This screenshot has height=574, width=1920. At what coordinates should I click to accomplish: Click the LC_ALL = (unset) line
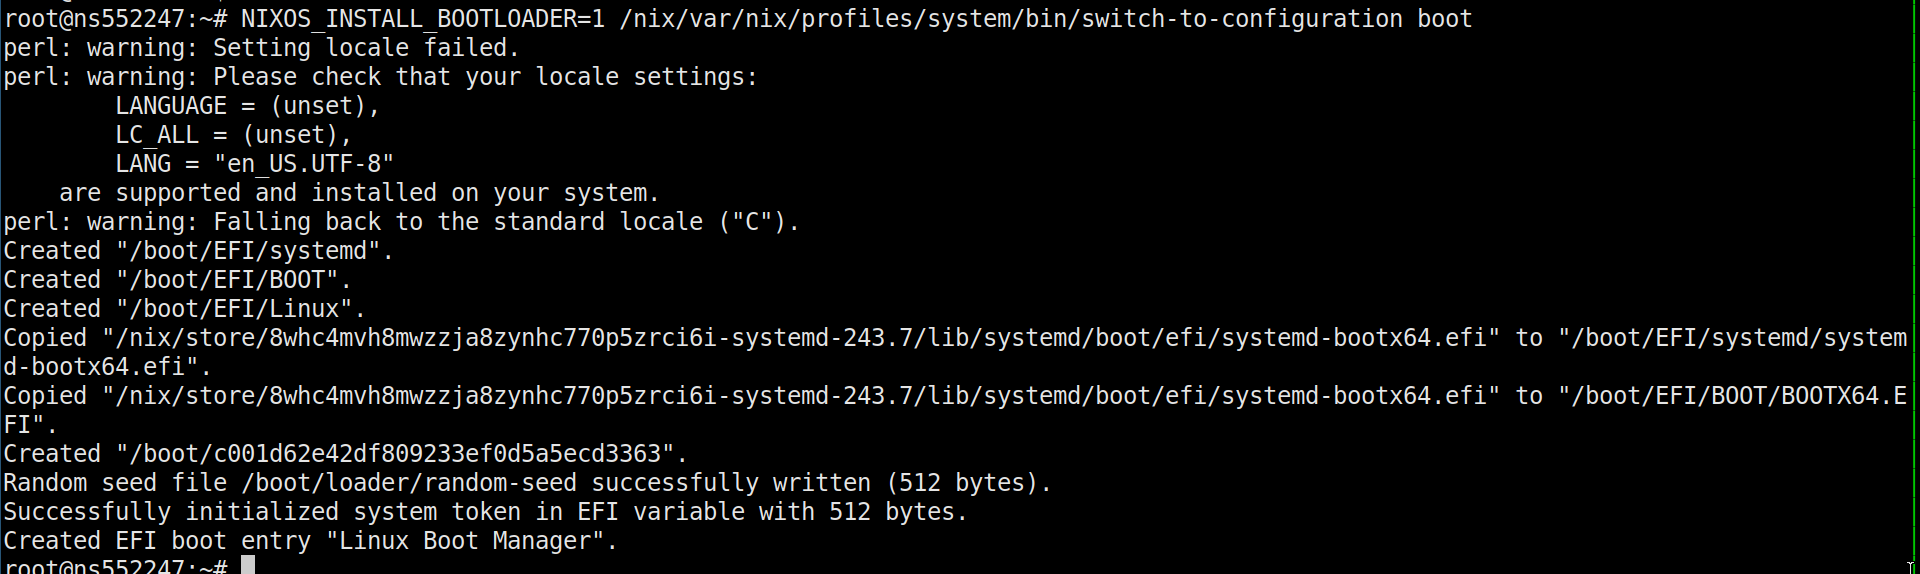(233, 135)
